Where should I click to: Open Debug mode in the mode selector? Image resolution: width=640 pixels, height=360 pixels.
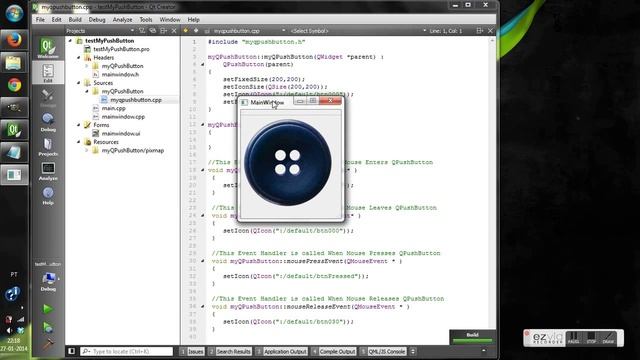pyautogui.click(x=48, y=122)
